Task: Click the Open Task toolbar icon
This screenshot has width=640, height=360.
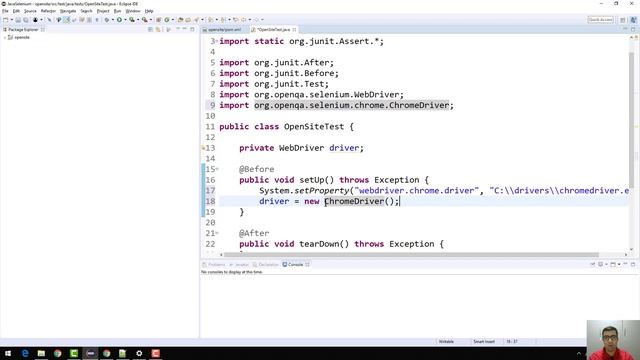Action: (x=188, y=20)
